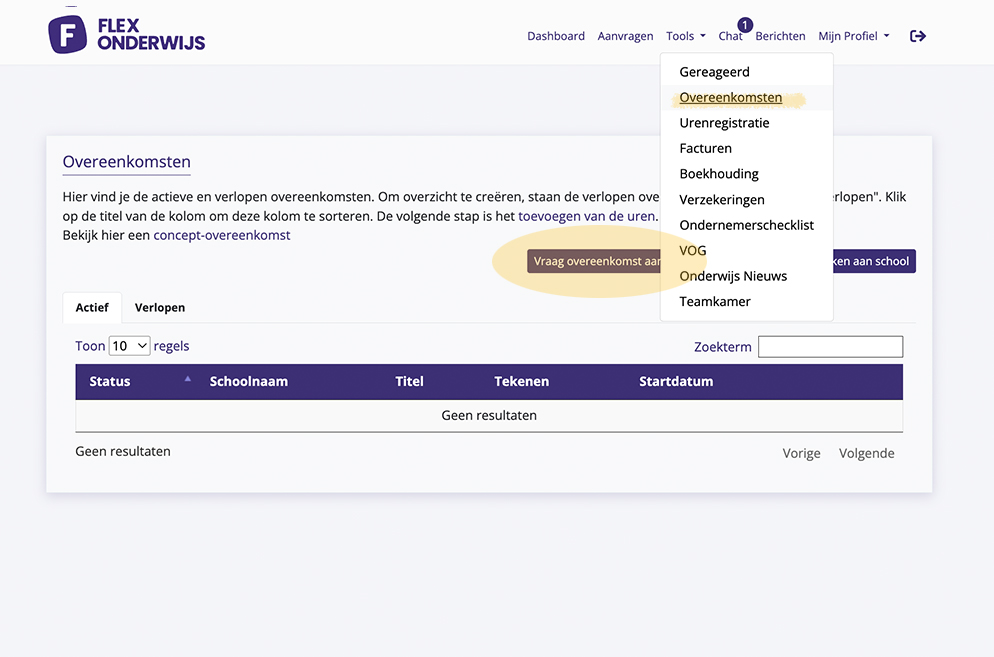Click the Flex Onderwijs logo
Viewport: 994px width, 657px height.
pos(126,34)
